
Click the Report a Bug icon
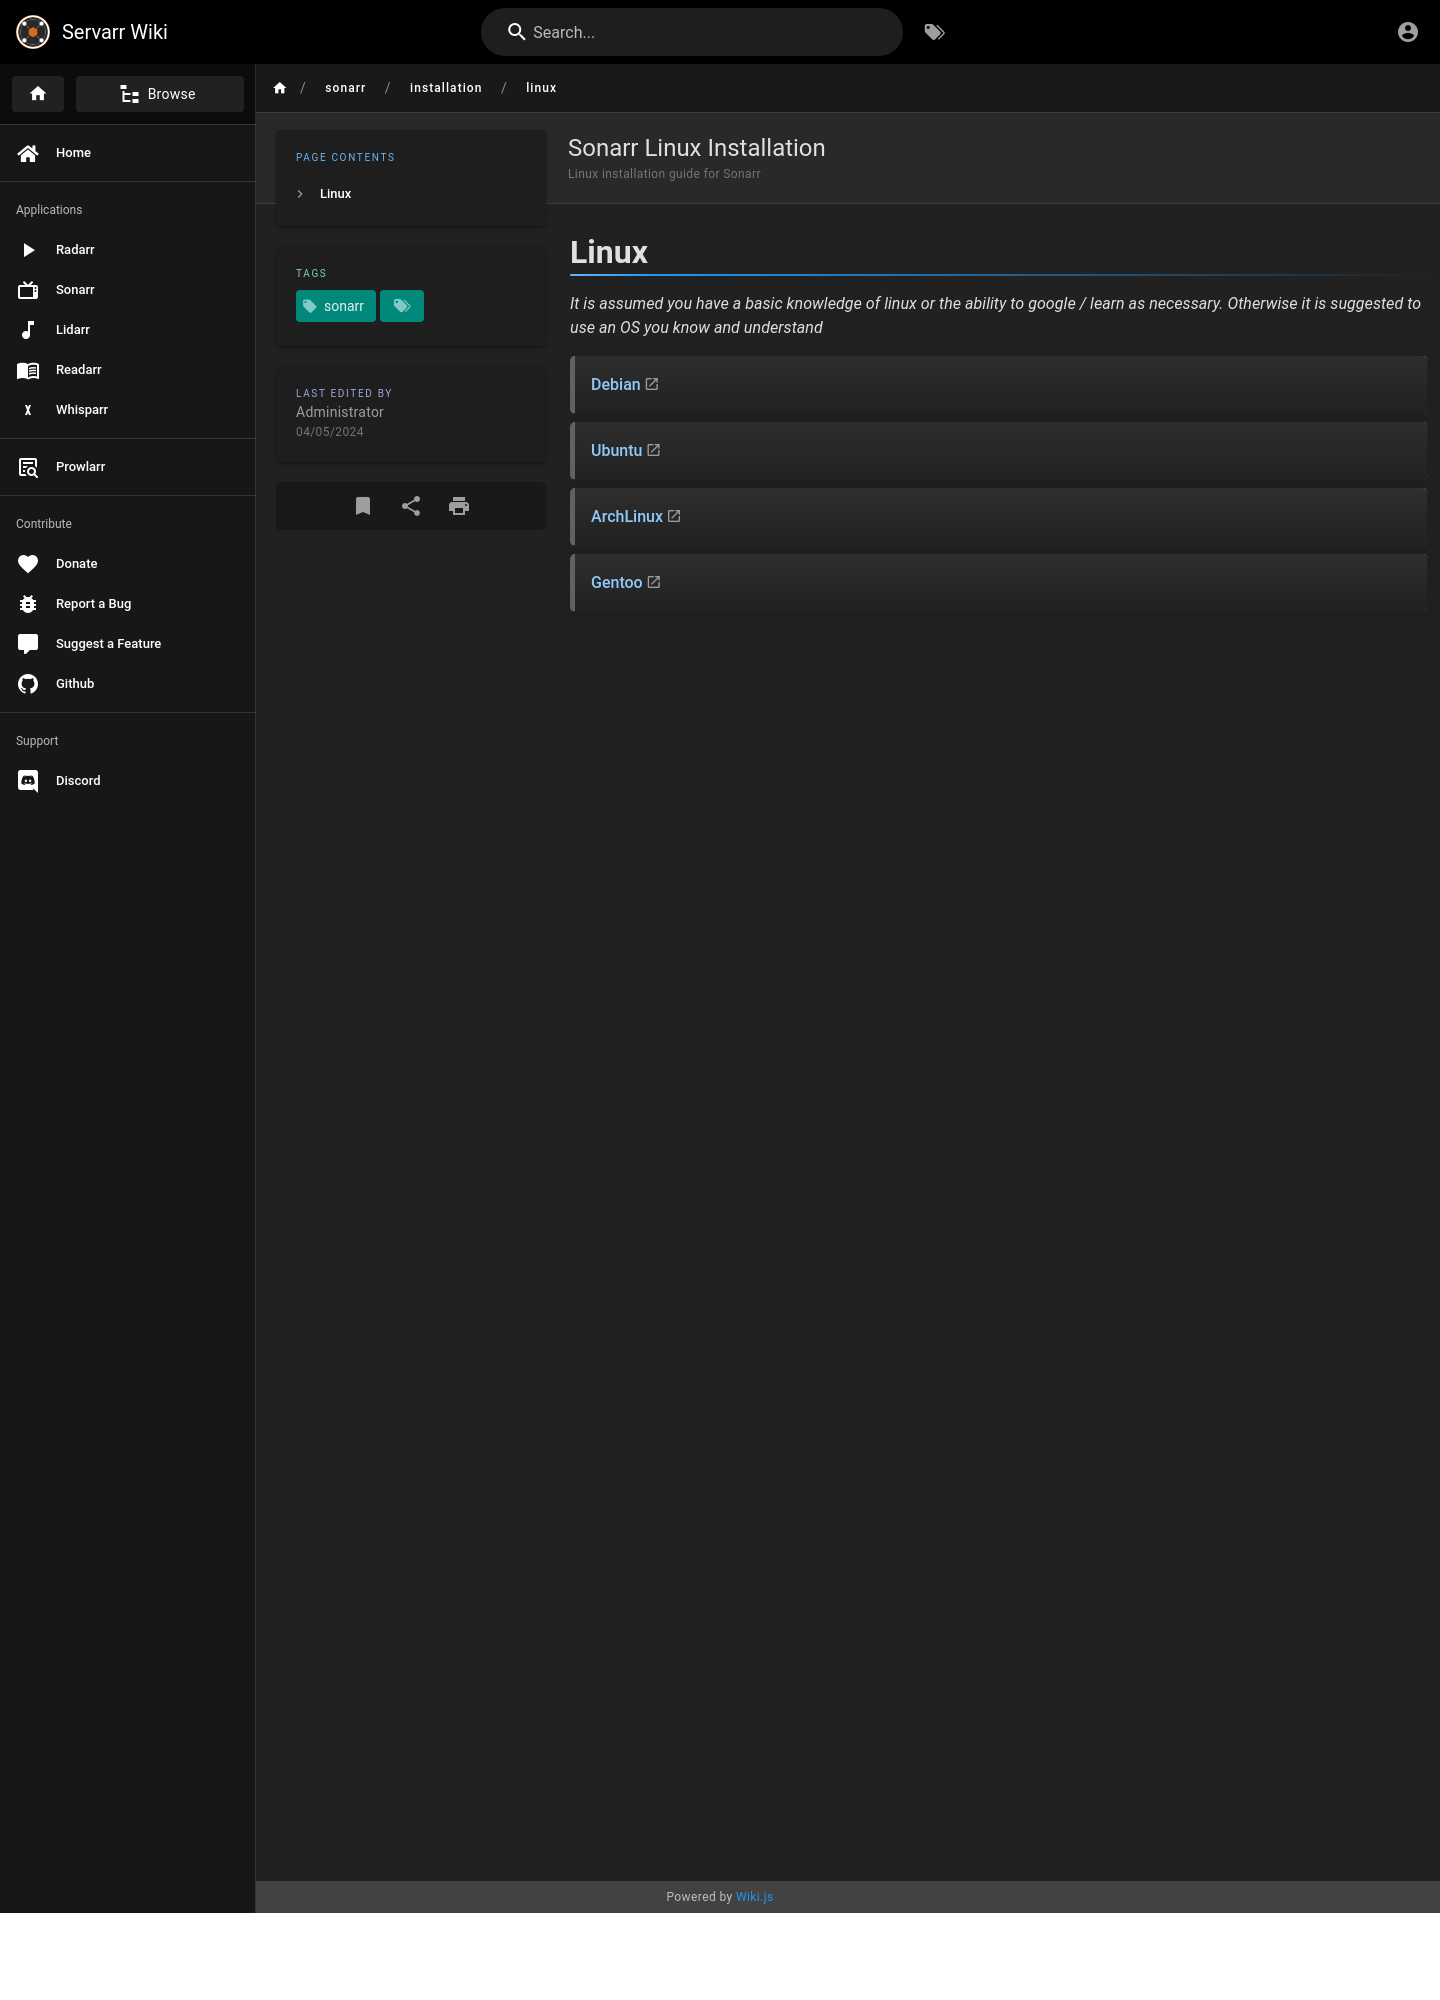coord(28,604)
